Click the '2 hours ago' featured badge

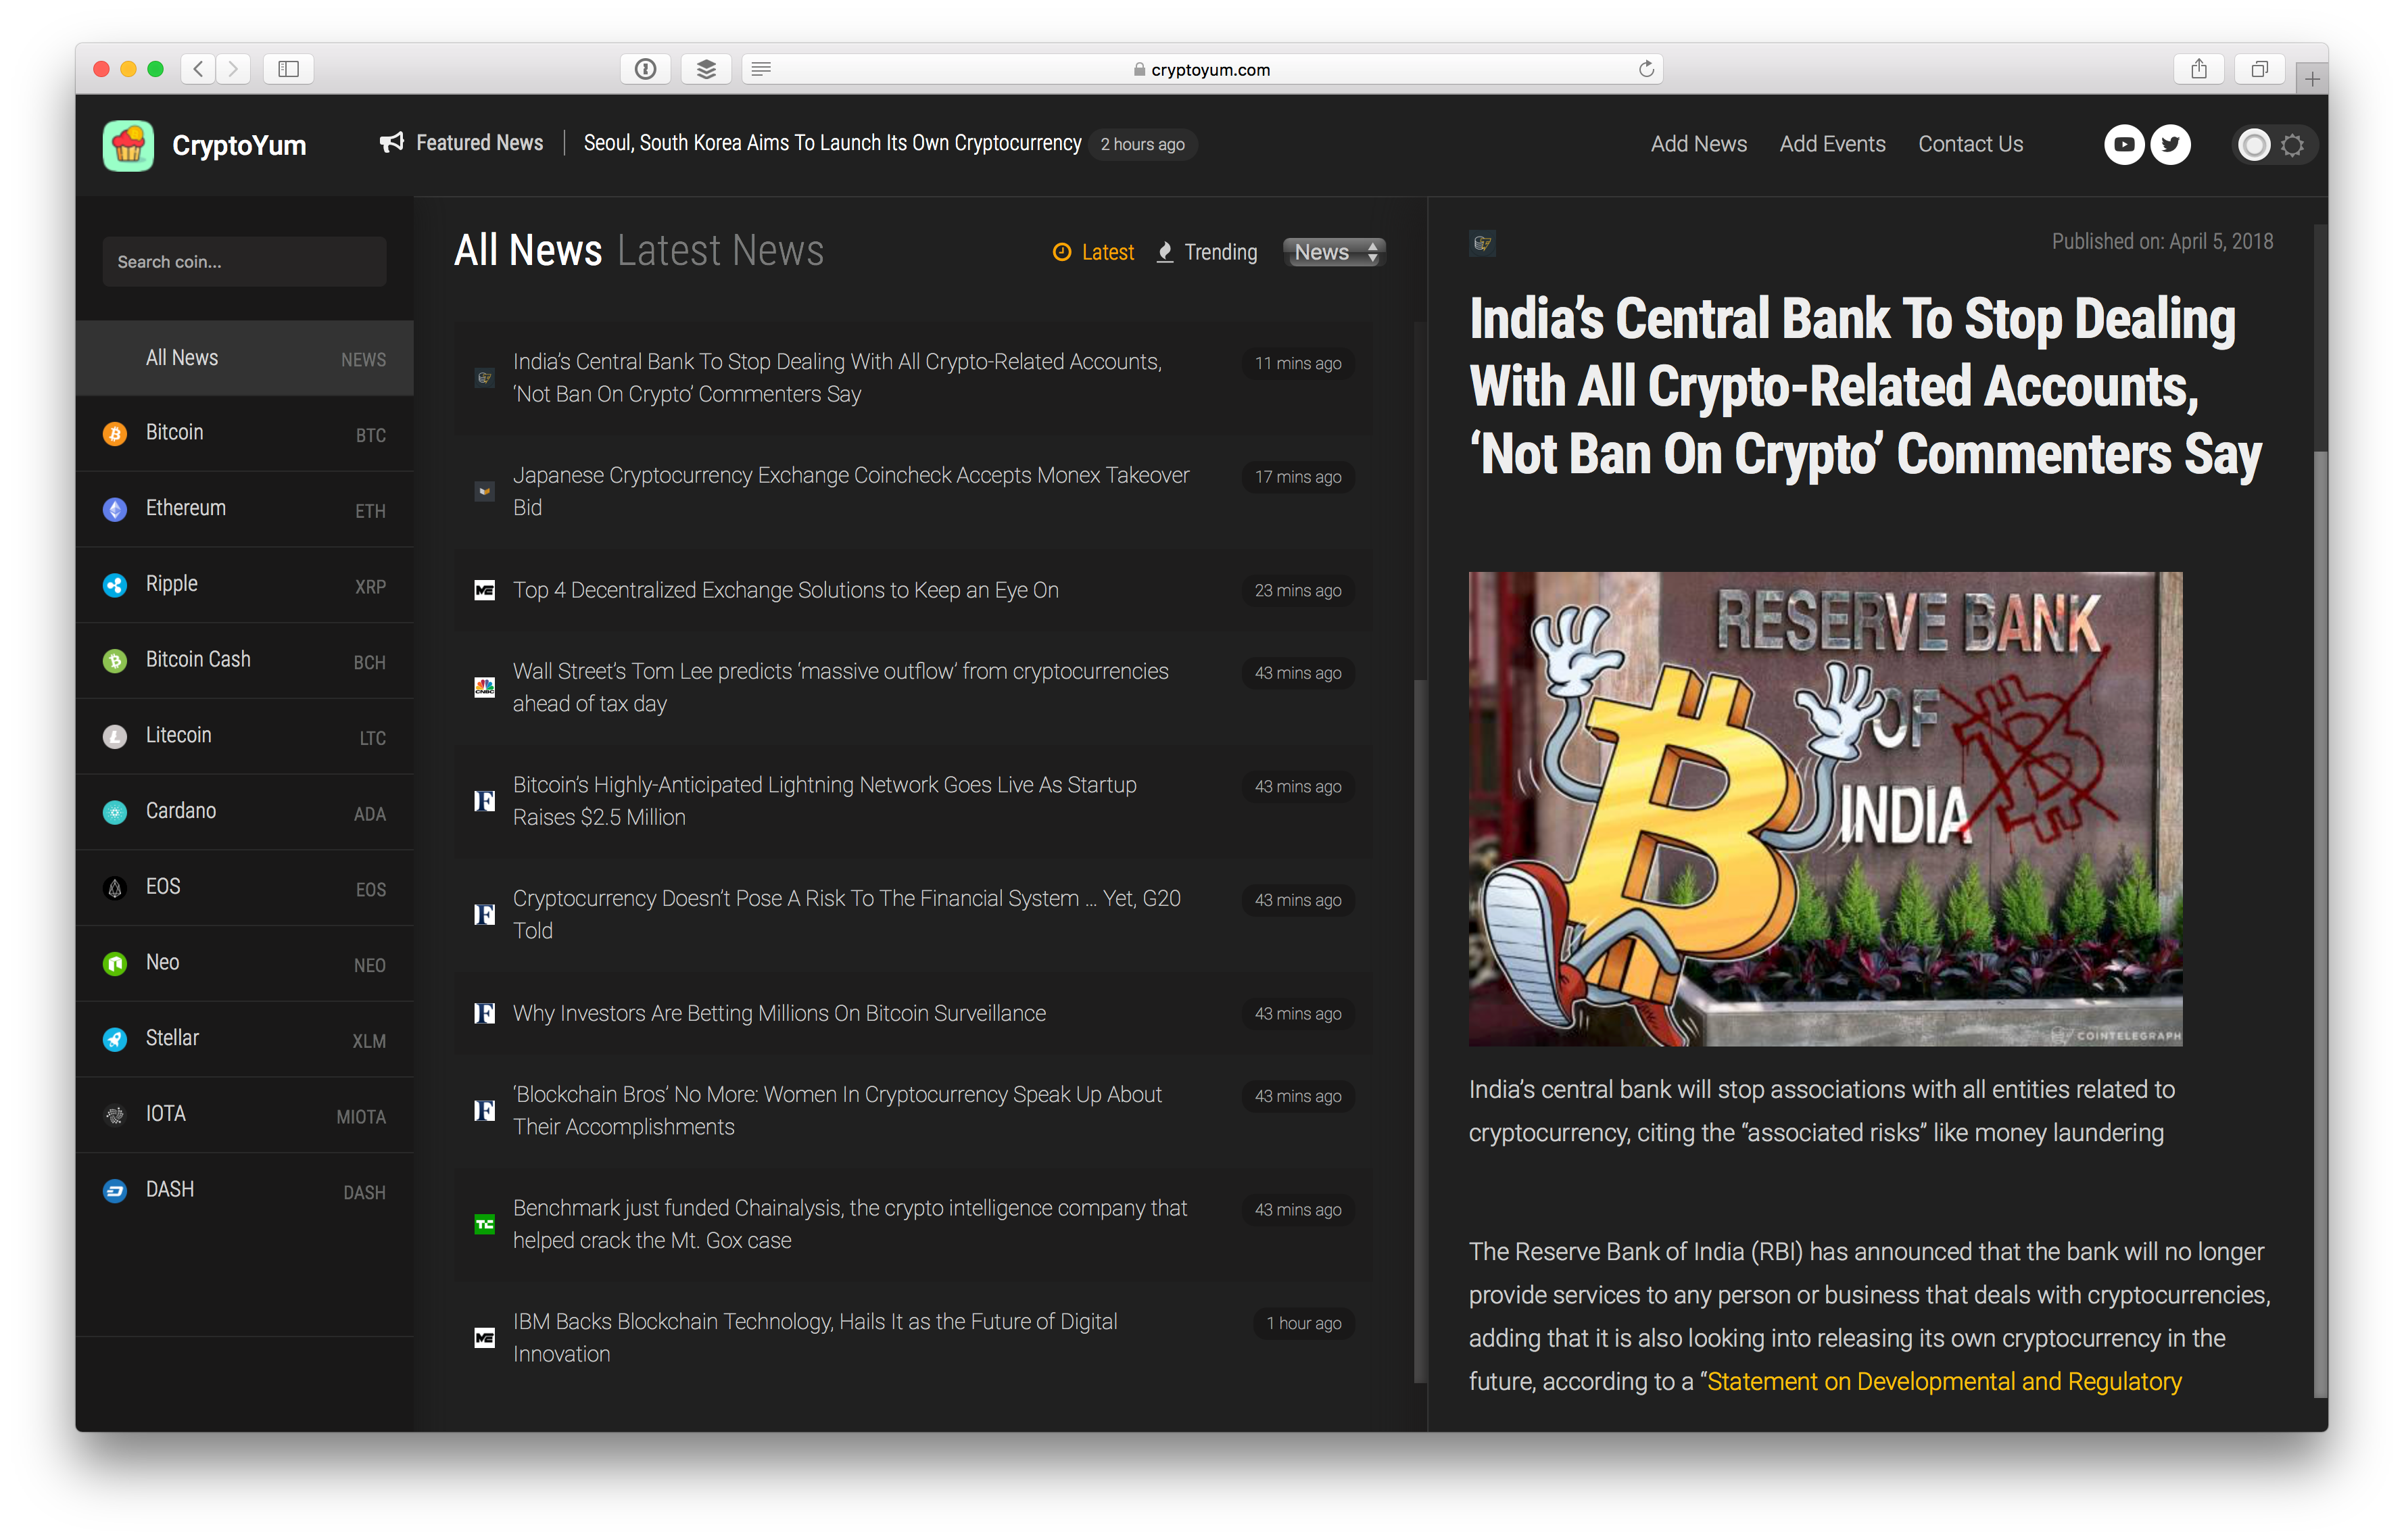pos(1142,144)
